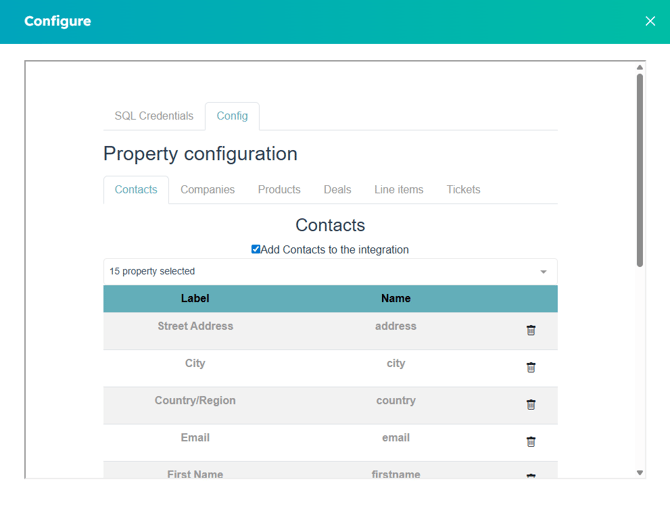This screenshot has width=670, height=513.
Task: Delete the Country/Region property row
Action: [x=531, y=405]
